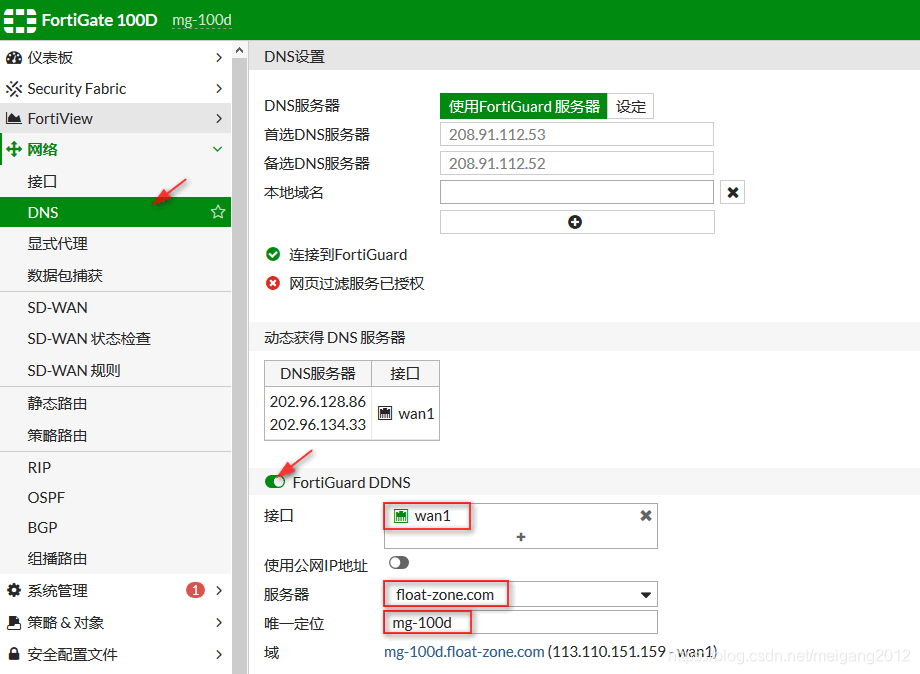Click the DNS服务器 table column header
The width and height of the screenshot is (920, 674).
coord(318,374)
